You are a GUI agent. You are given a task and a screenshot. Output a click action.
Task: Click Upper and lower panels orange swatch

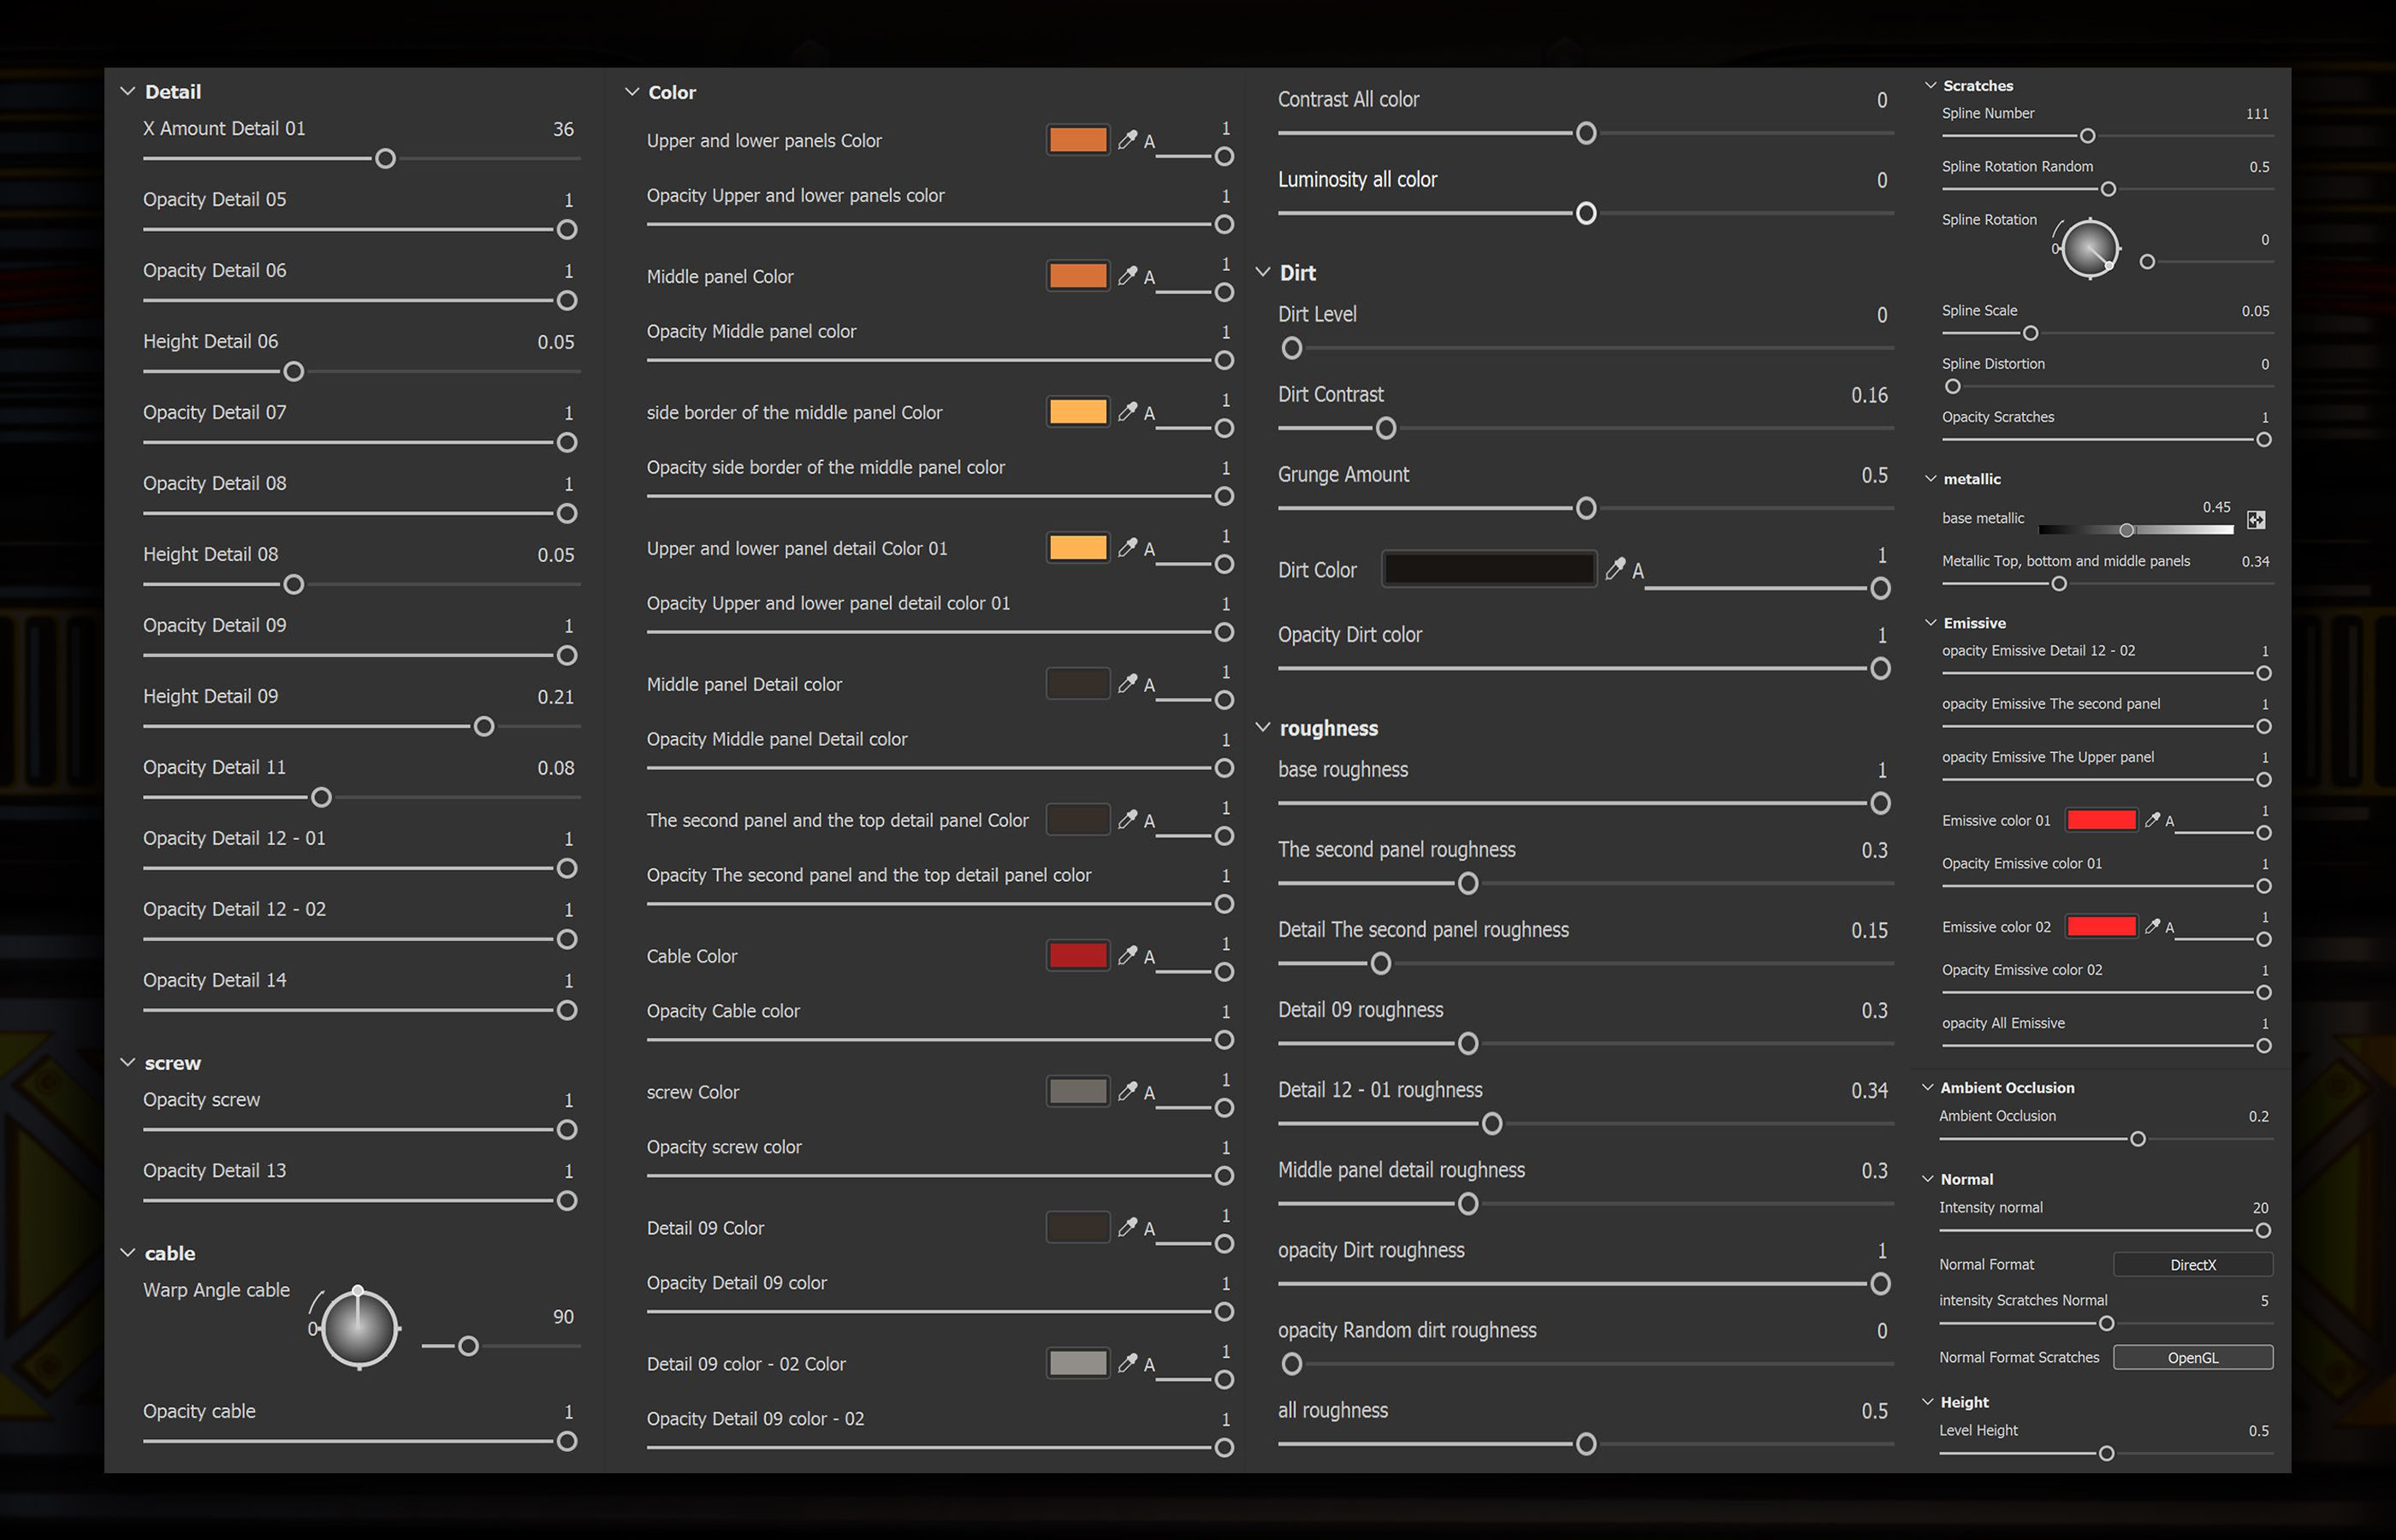(x=1077, y=140)
